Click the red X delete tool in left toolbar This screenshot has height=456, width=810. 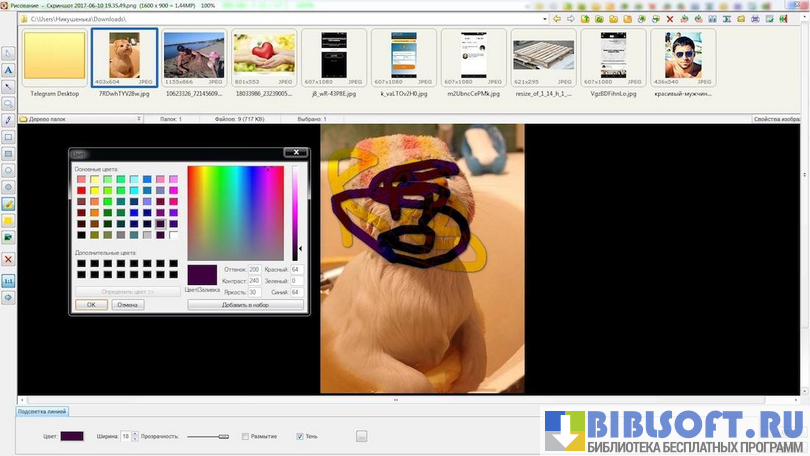[8, 259]
